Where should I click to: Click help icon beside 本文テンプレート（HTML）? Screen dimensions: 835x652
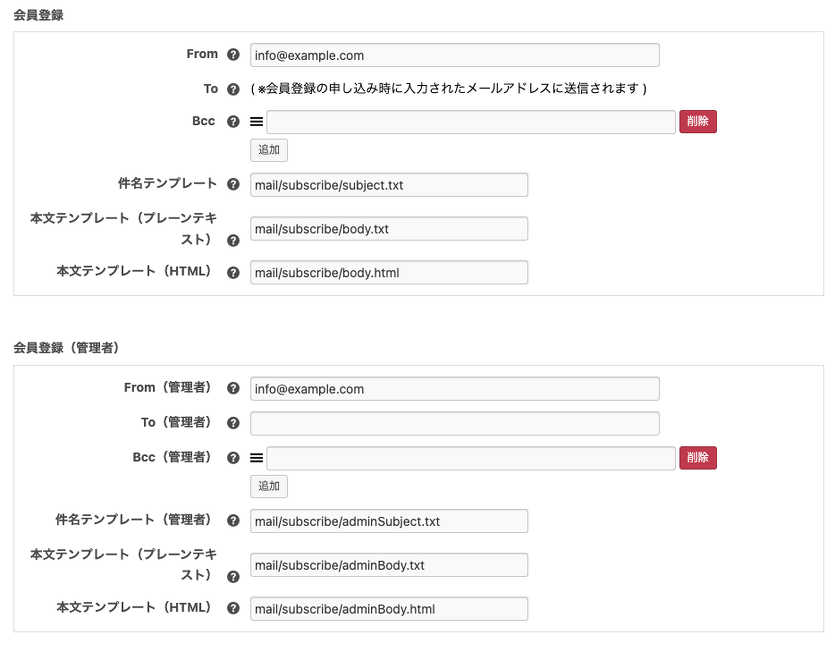coord(233,272)
